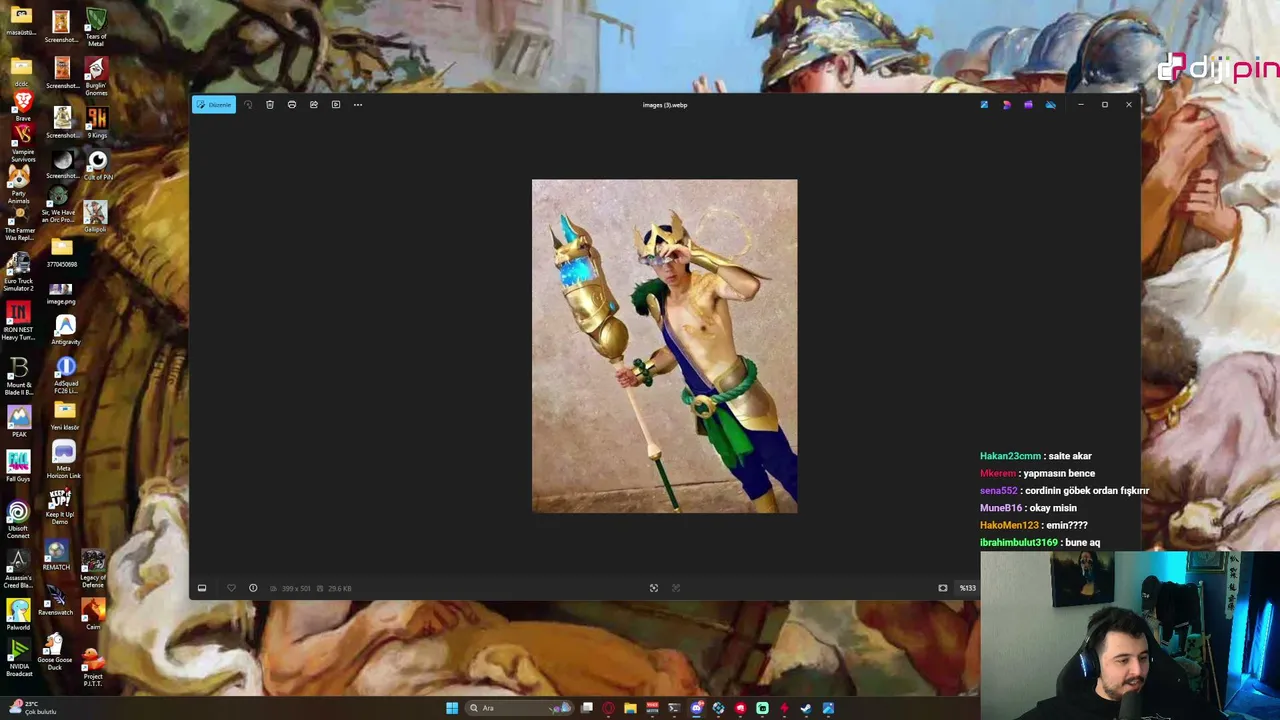Share the image via the share icon
Screen dimensions: 1280x720
tap(314, 104)
